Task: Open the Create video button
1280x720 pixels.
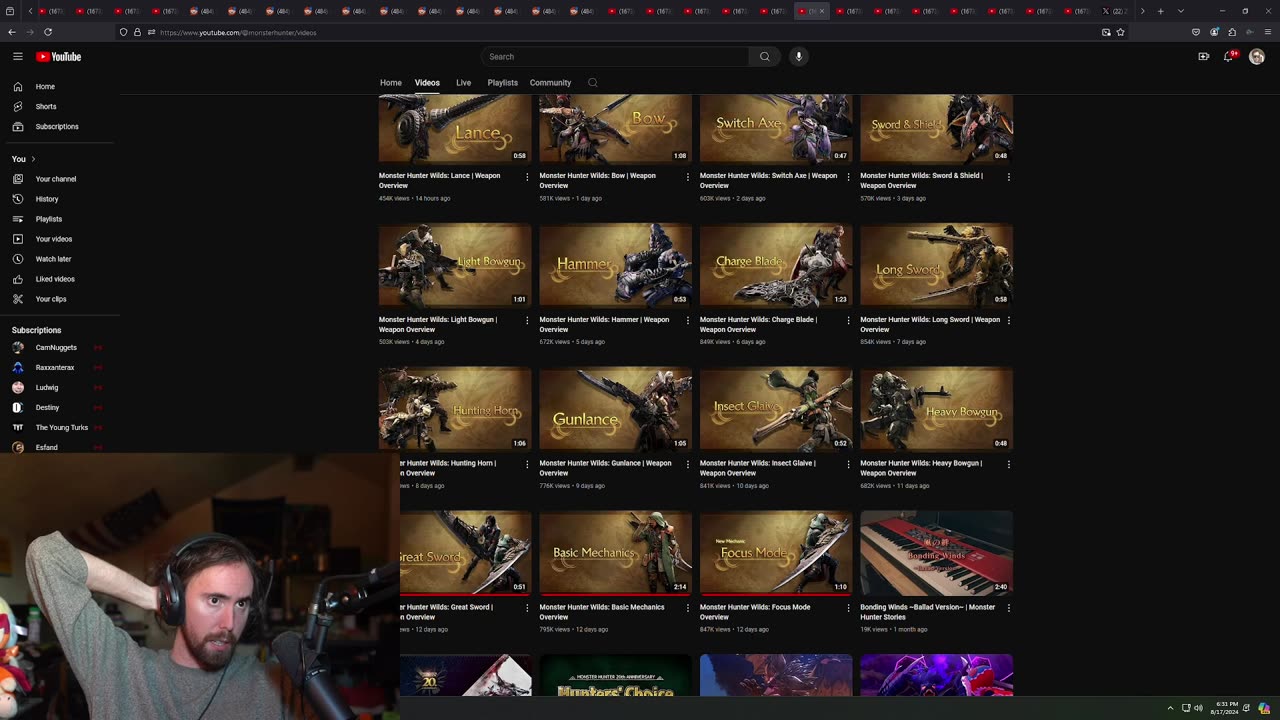Action: click(x=1204, y=57)
